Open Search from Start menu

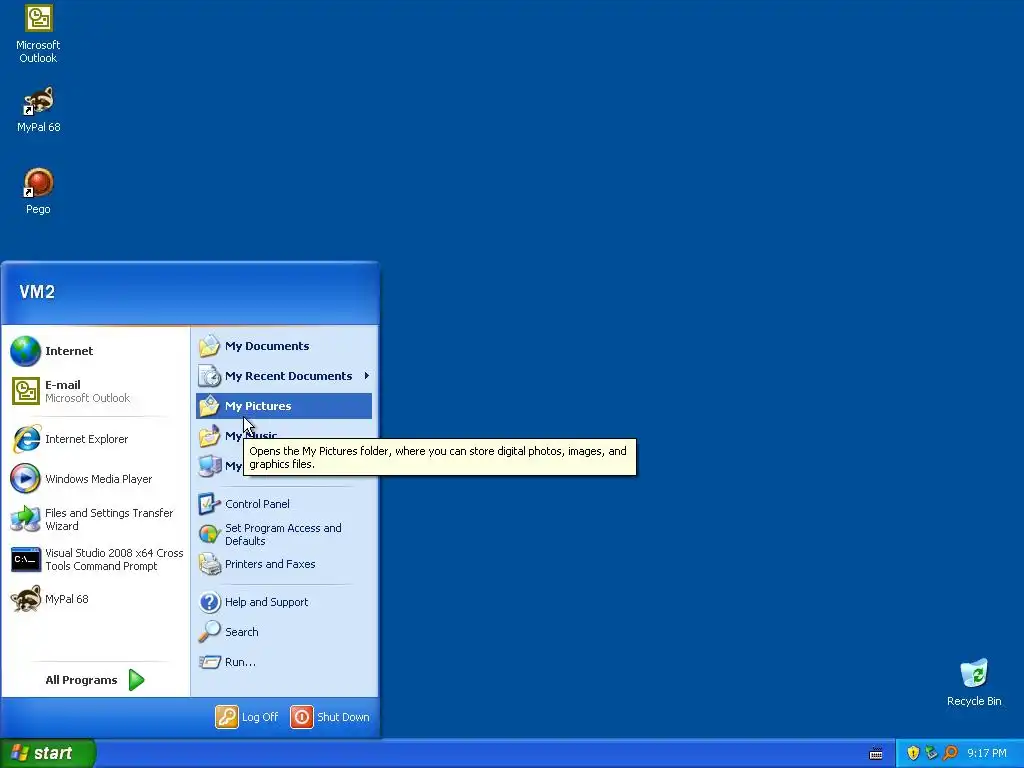(x=284, y=632)
